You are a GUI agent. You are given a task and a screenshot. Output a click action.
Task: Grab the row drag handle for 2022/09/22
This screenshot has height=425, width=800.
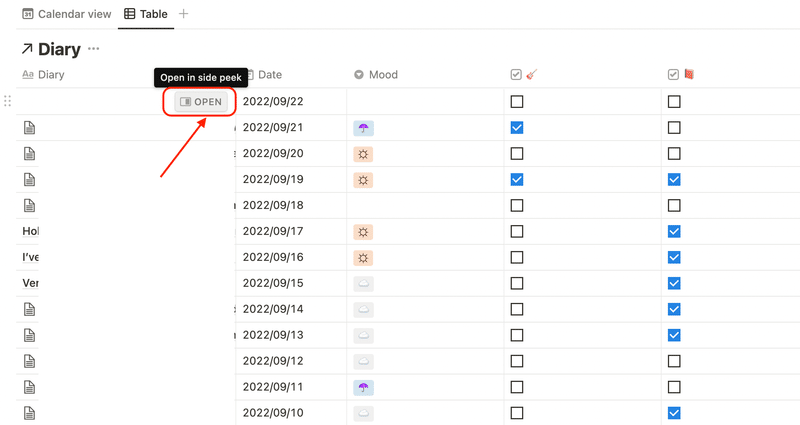click(x=7, y=101)
